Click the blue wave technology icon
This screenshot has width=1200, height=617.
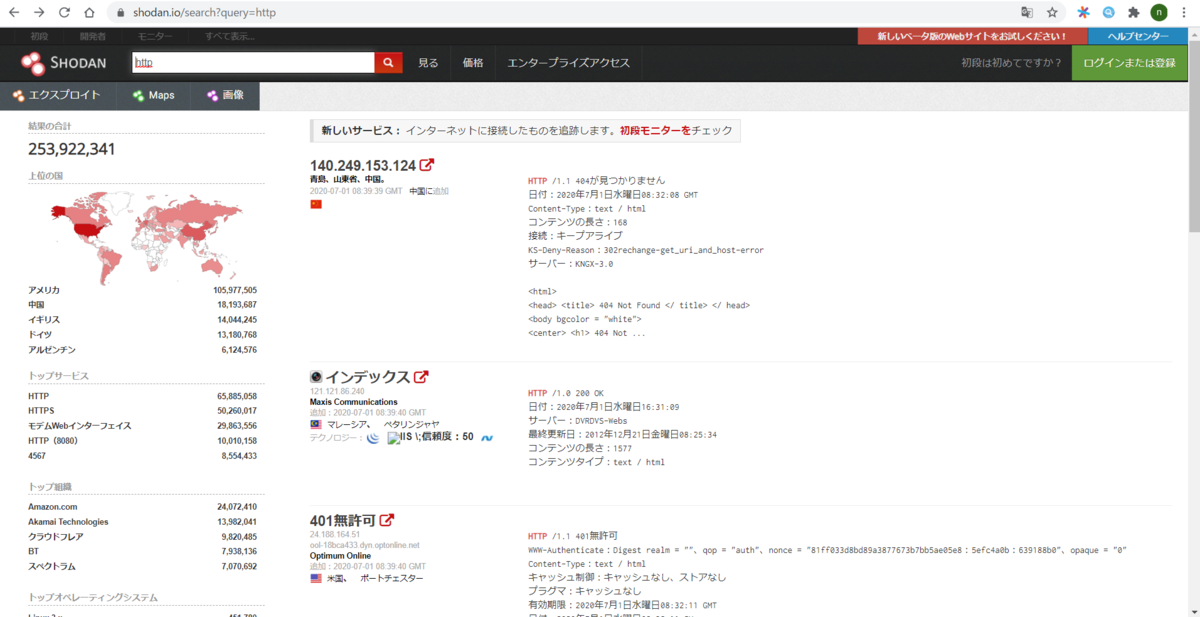487,437
